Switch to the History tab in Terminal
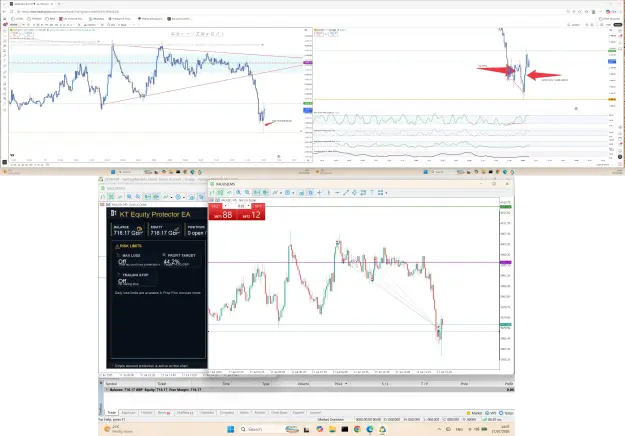Viewport: 625px width, 436px height. point(146,412)
